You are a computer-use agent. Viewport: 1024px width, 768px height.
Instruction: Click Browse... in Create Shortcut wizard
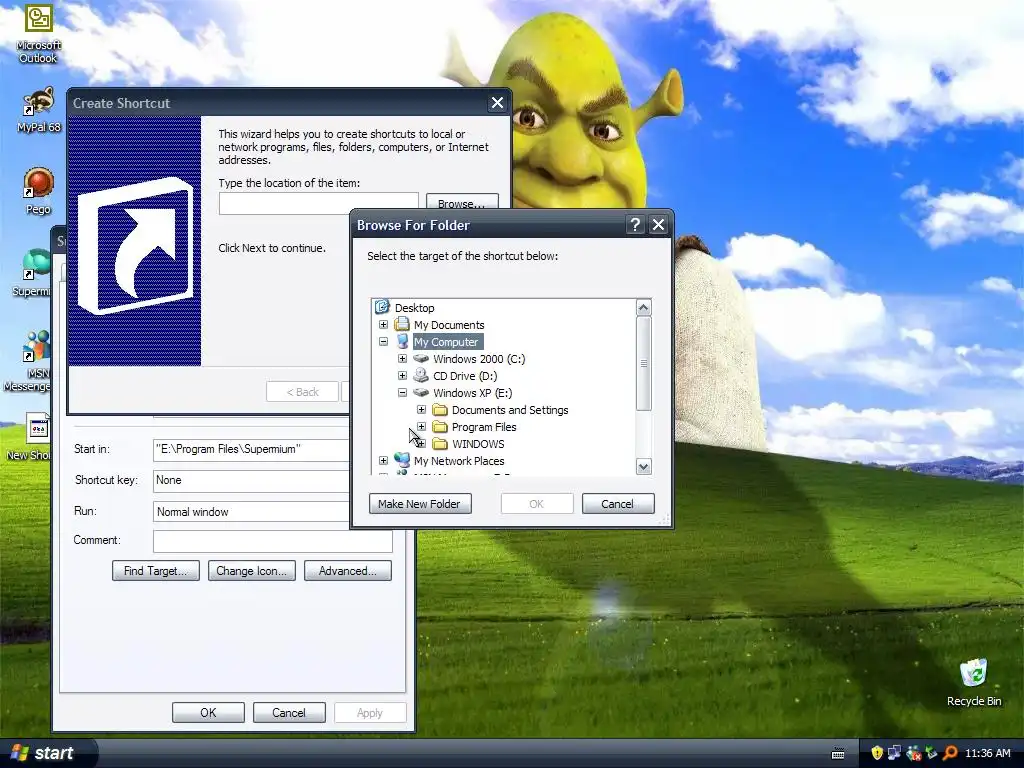tap(462, 201)
